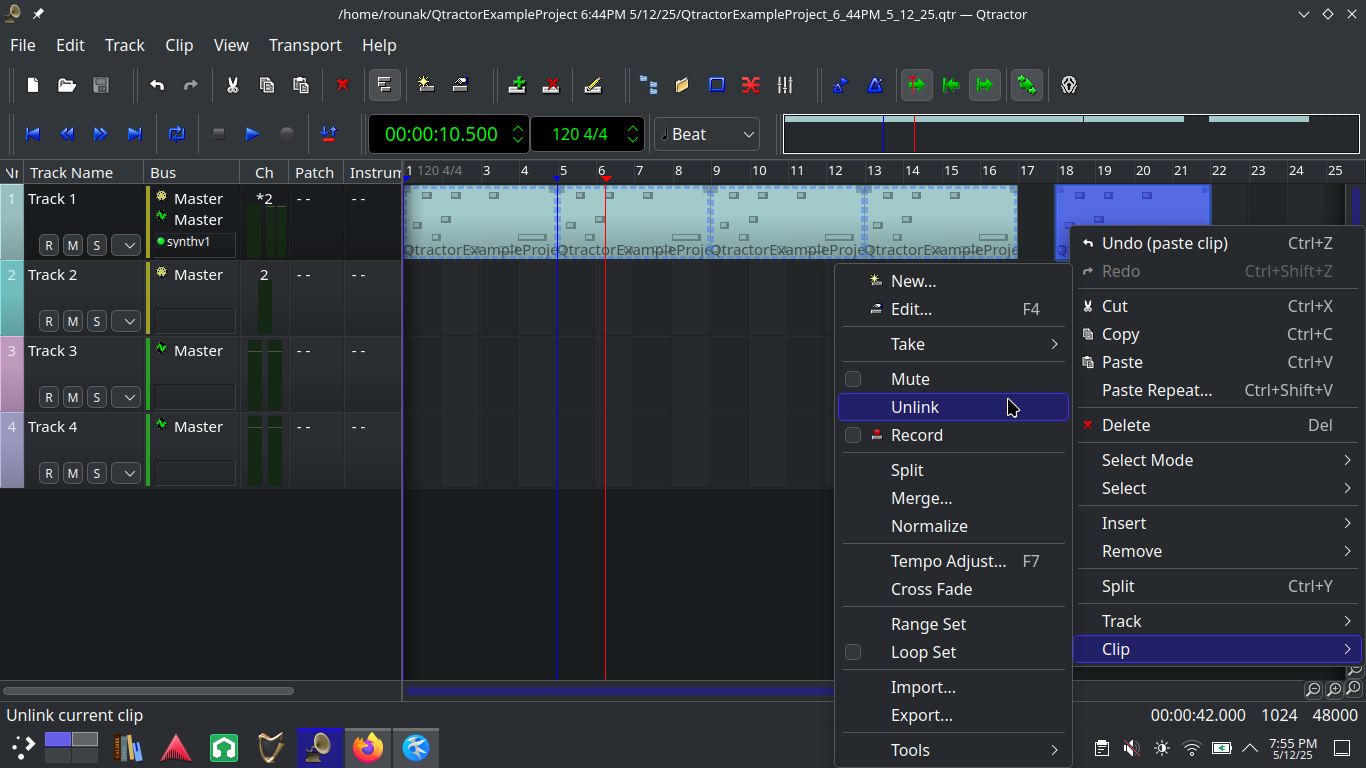This screenshot has width=1366, height=768.
Task: Open the Transport menu in the menu bar
Action: [x=305, y=45]
